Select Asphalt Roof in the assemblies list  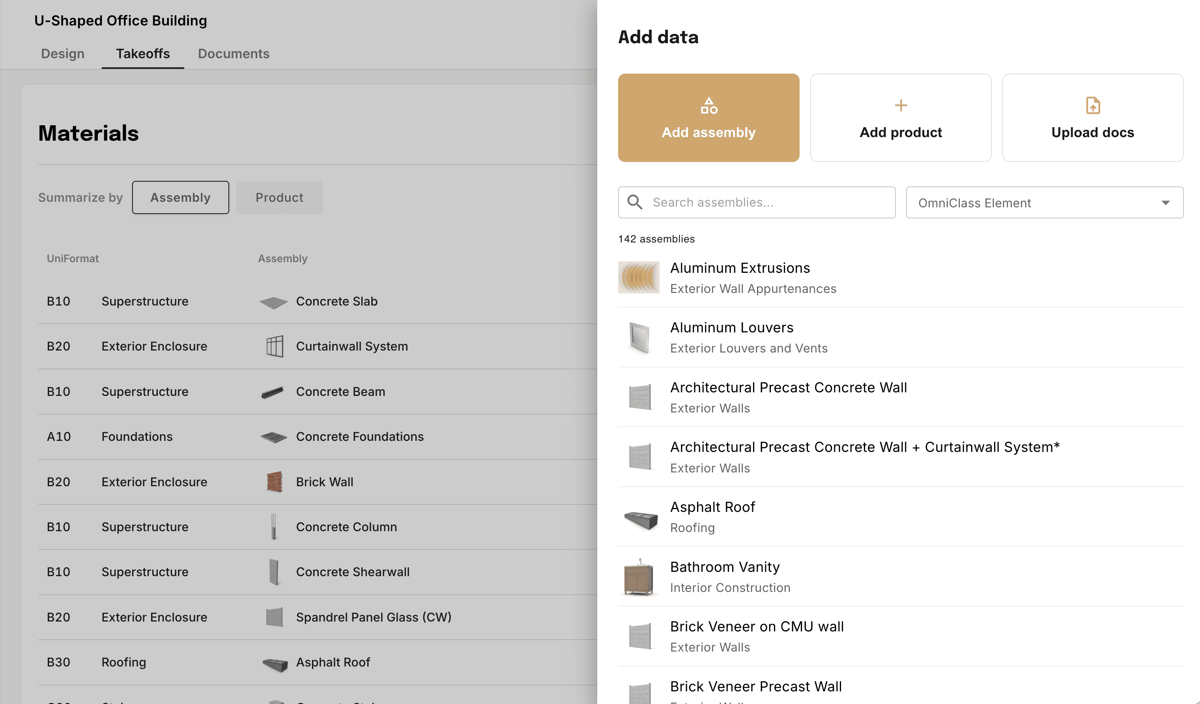[900, 517]
